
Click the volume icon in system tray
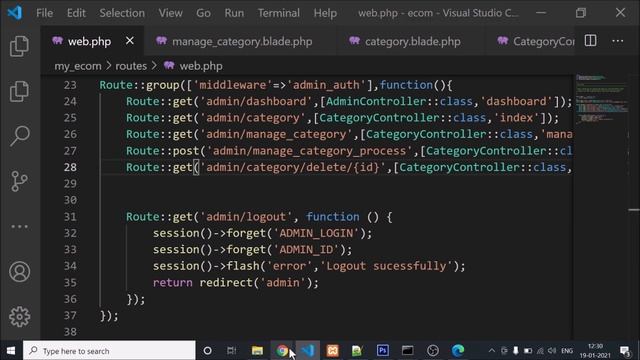(x=552, y=351)
